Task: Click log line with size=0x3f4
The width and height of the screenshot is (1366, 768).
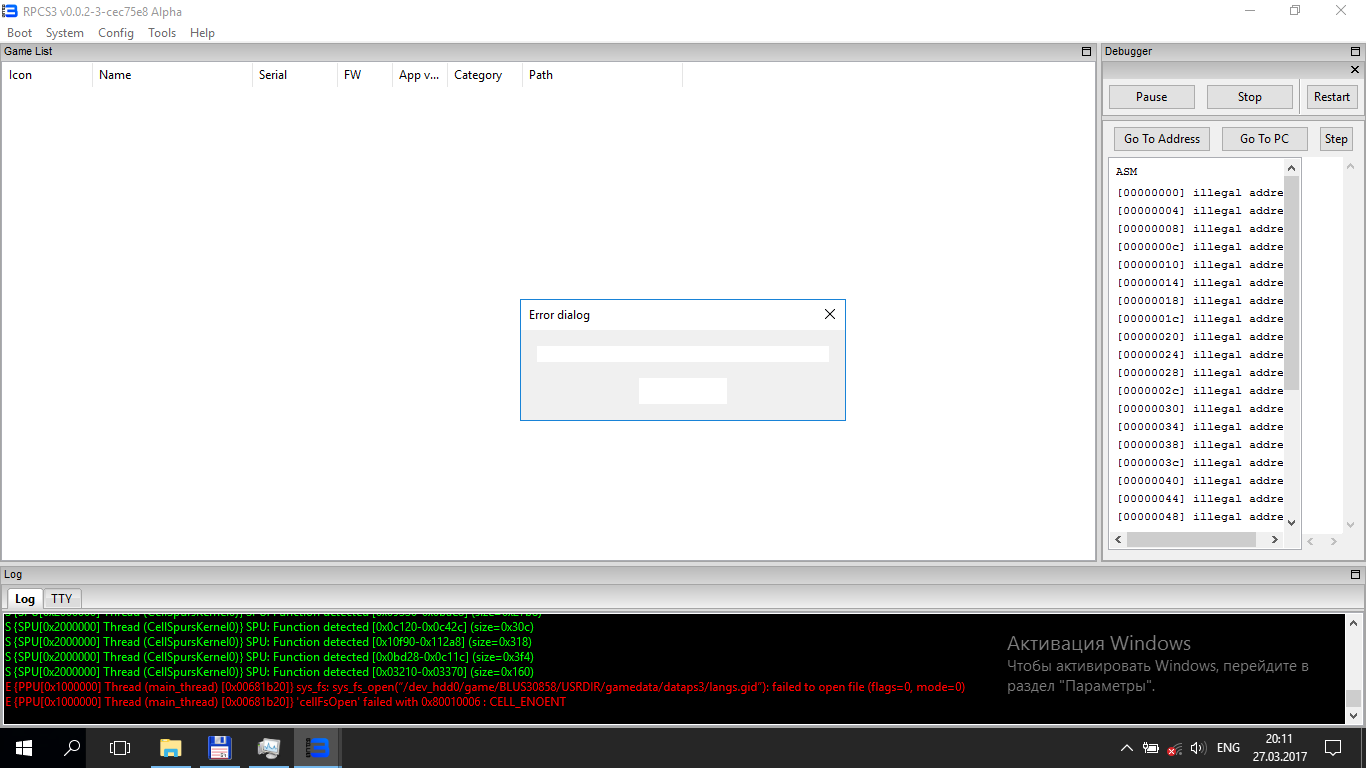Action: (x=269, y=657)
